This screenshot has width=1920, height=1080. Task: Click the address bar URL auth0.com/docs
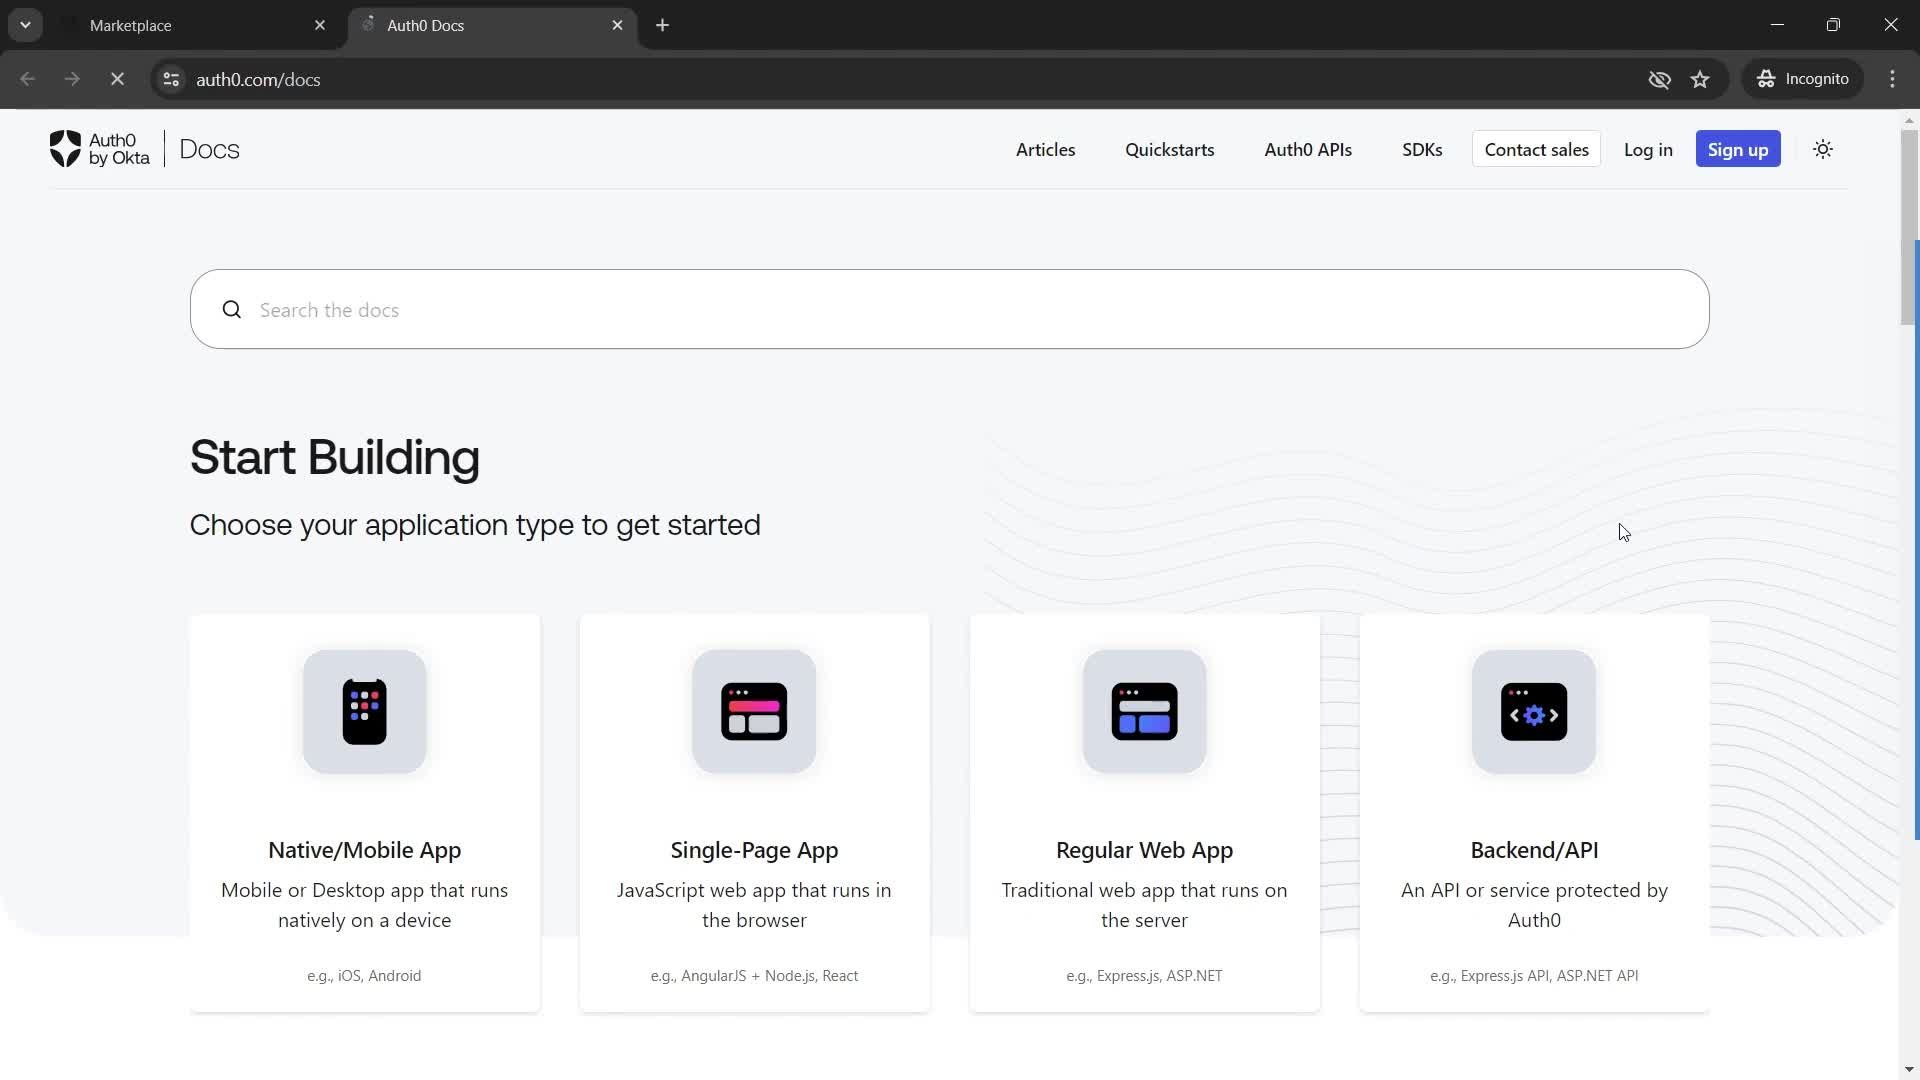258,79
